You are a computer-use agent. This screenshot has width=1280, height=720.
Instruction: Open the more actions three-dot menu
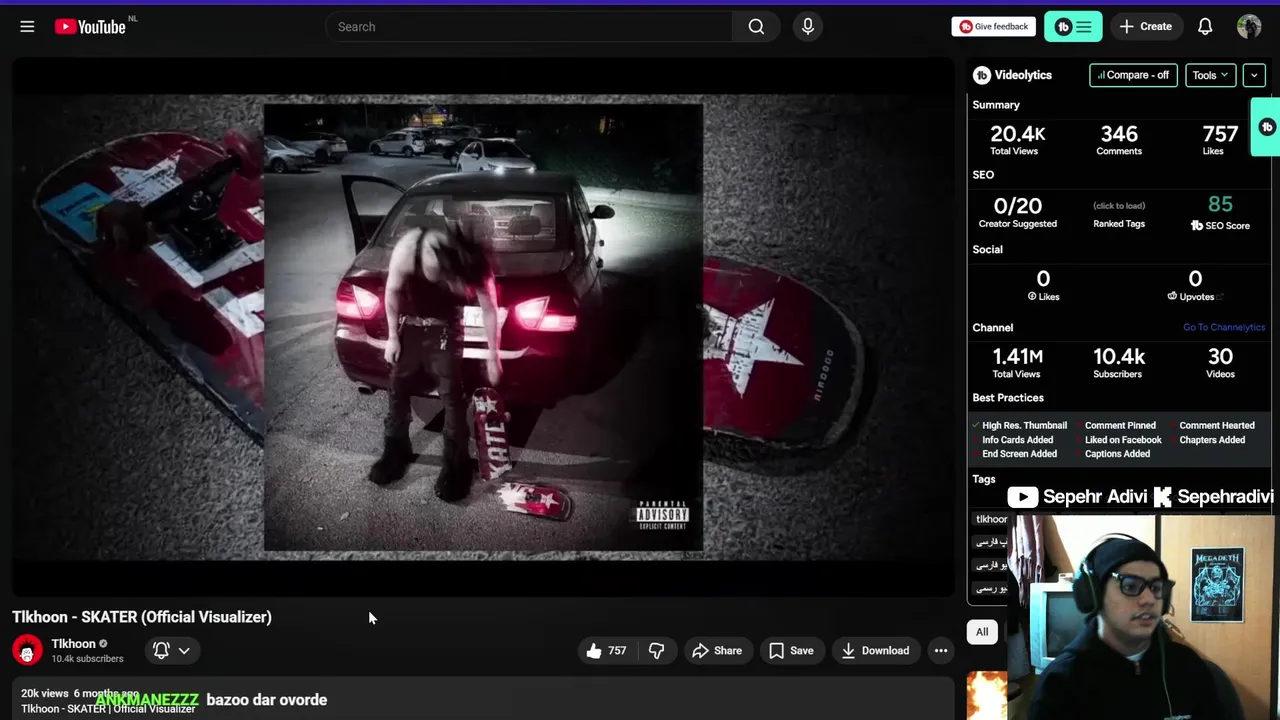(x=941, y=651)
